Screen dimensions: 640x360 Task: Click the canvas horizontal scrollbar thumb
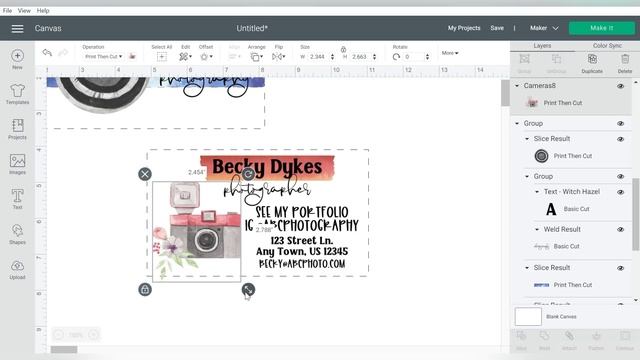point(64,349)
